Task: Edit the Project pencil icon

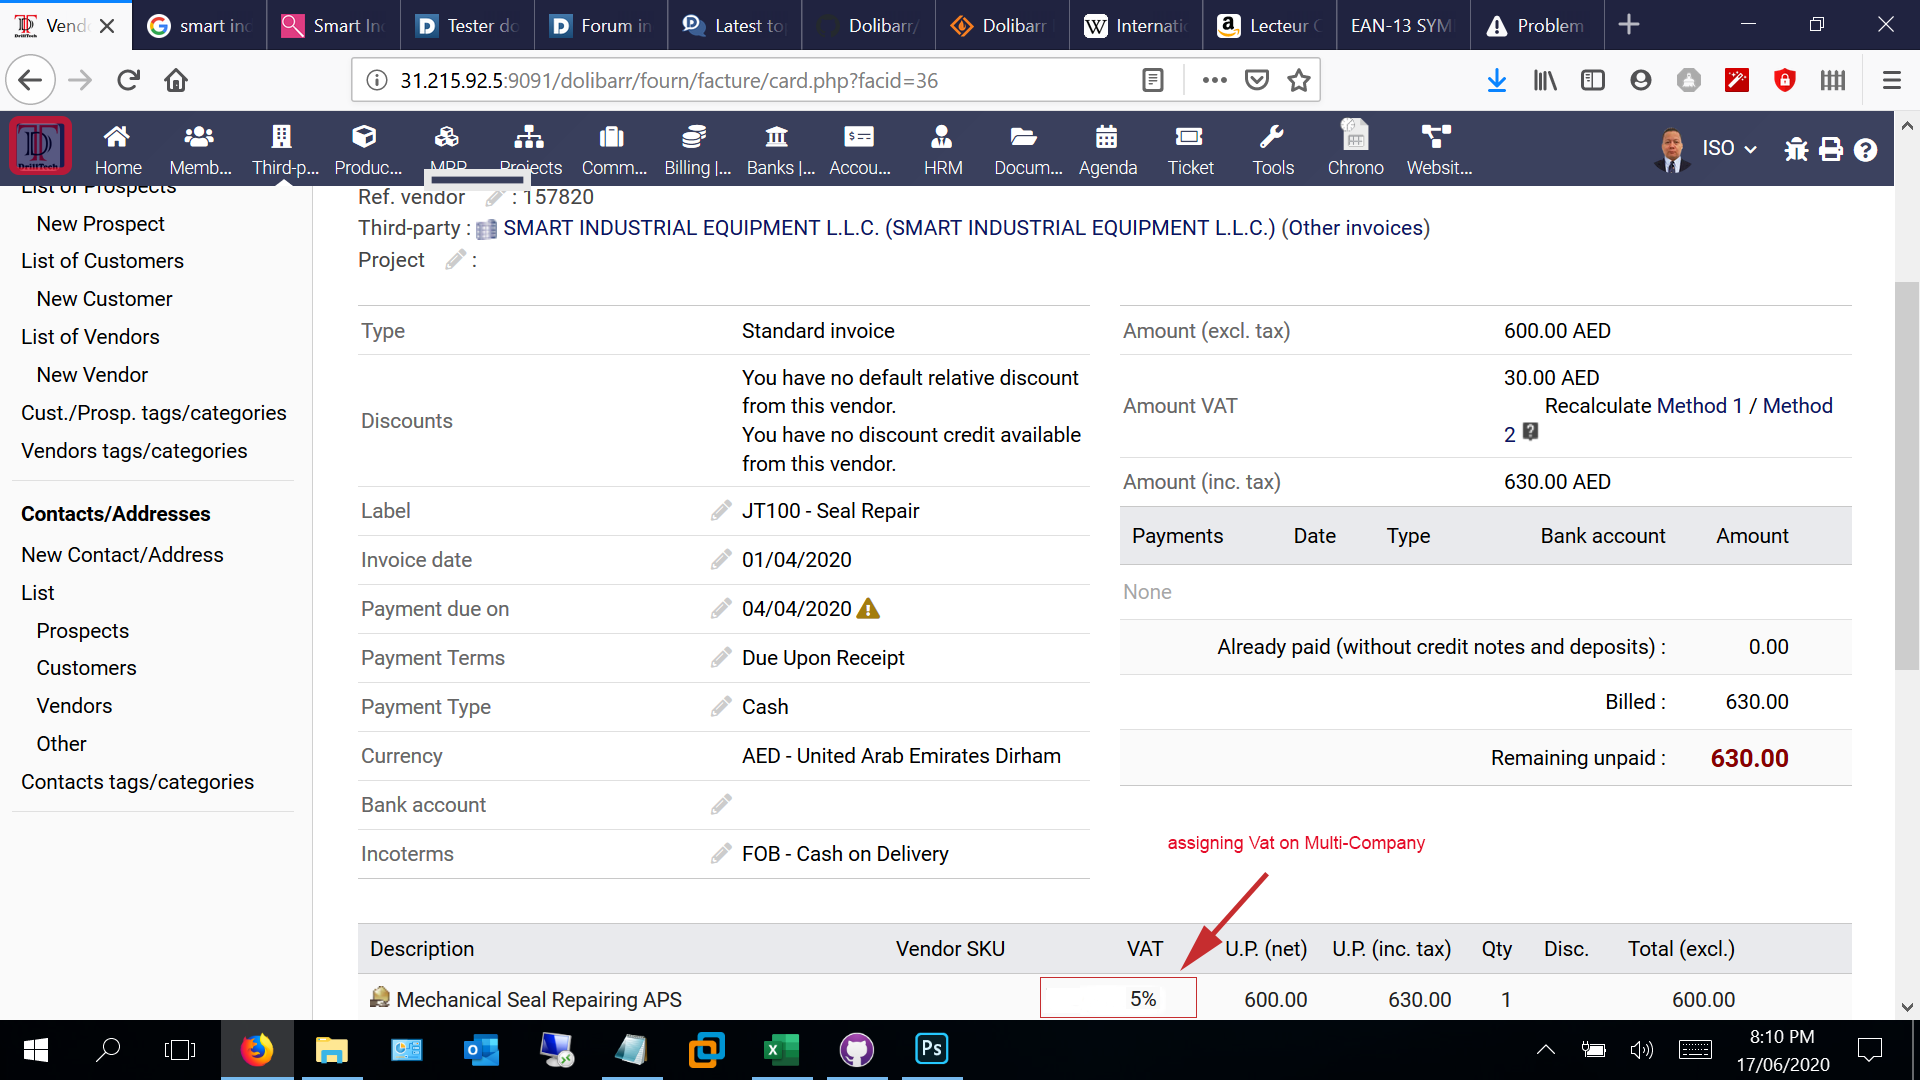Action: [x=456, y=260]
